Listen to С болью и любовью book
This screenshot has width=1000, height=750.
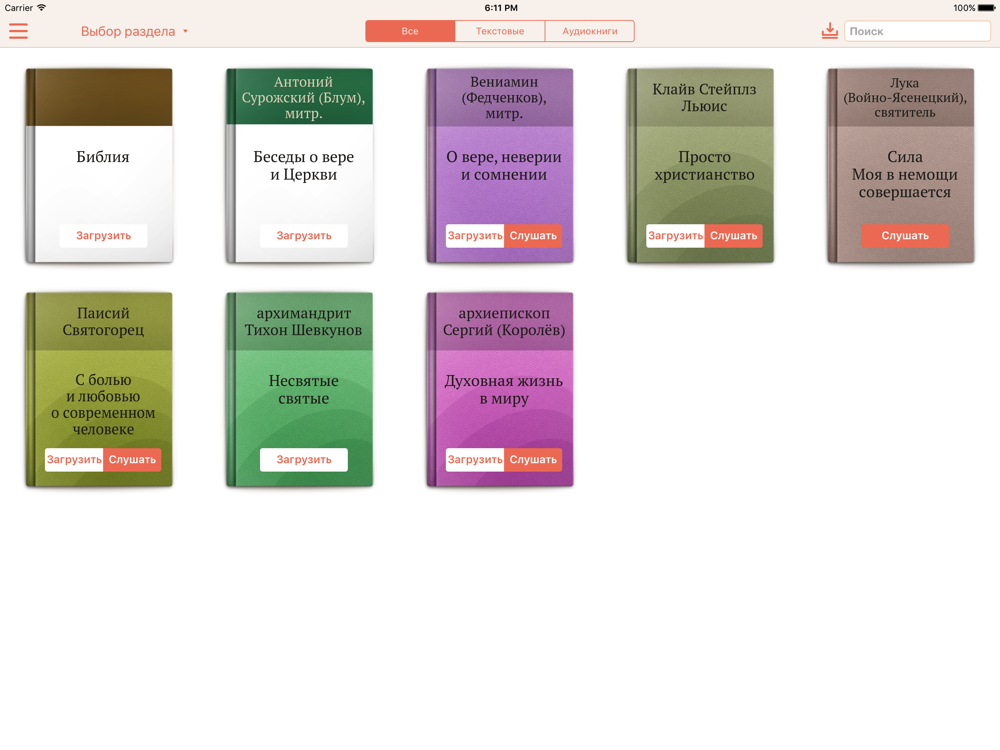(x=132, y=459)
